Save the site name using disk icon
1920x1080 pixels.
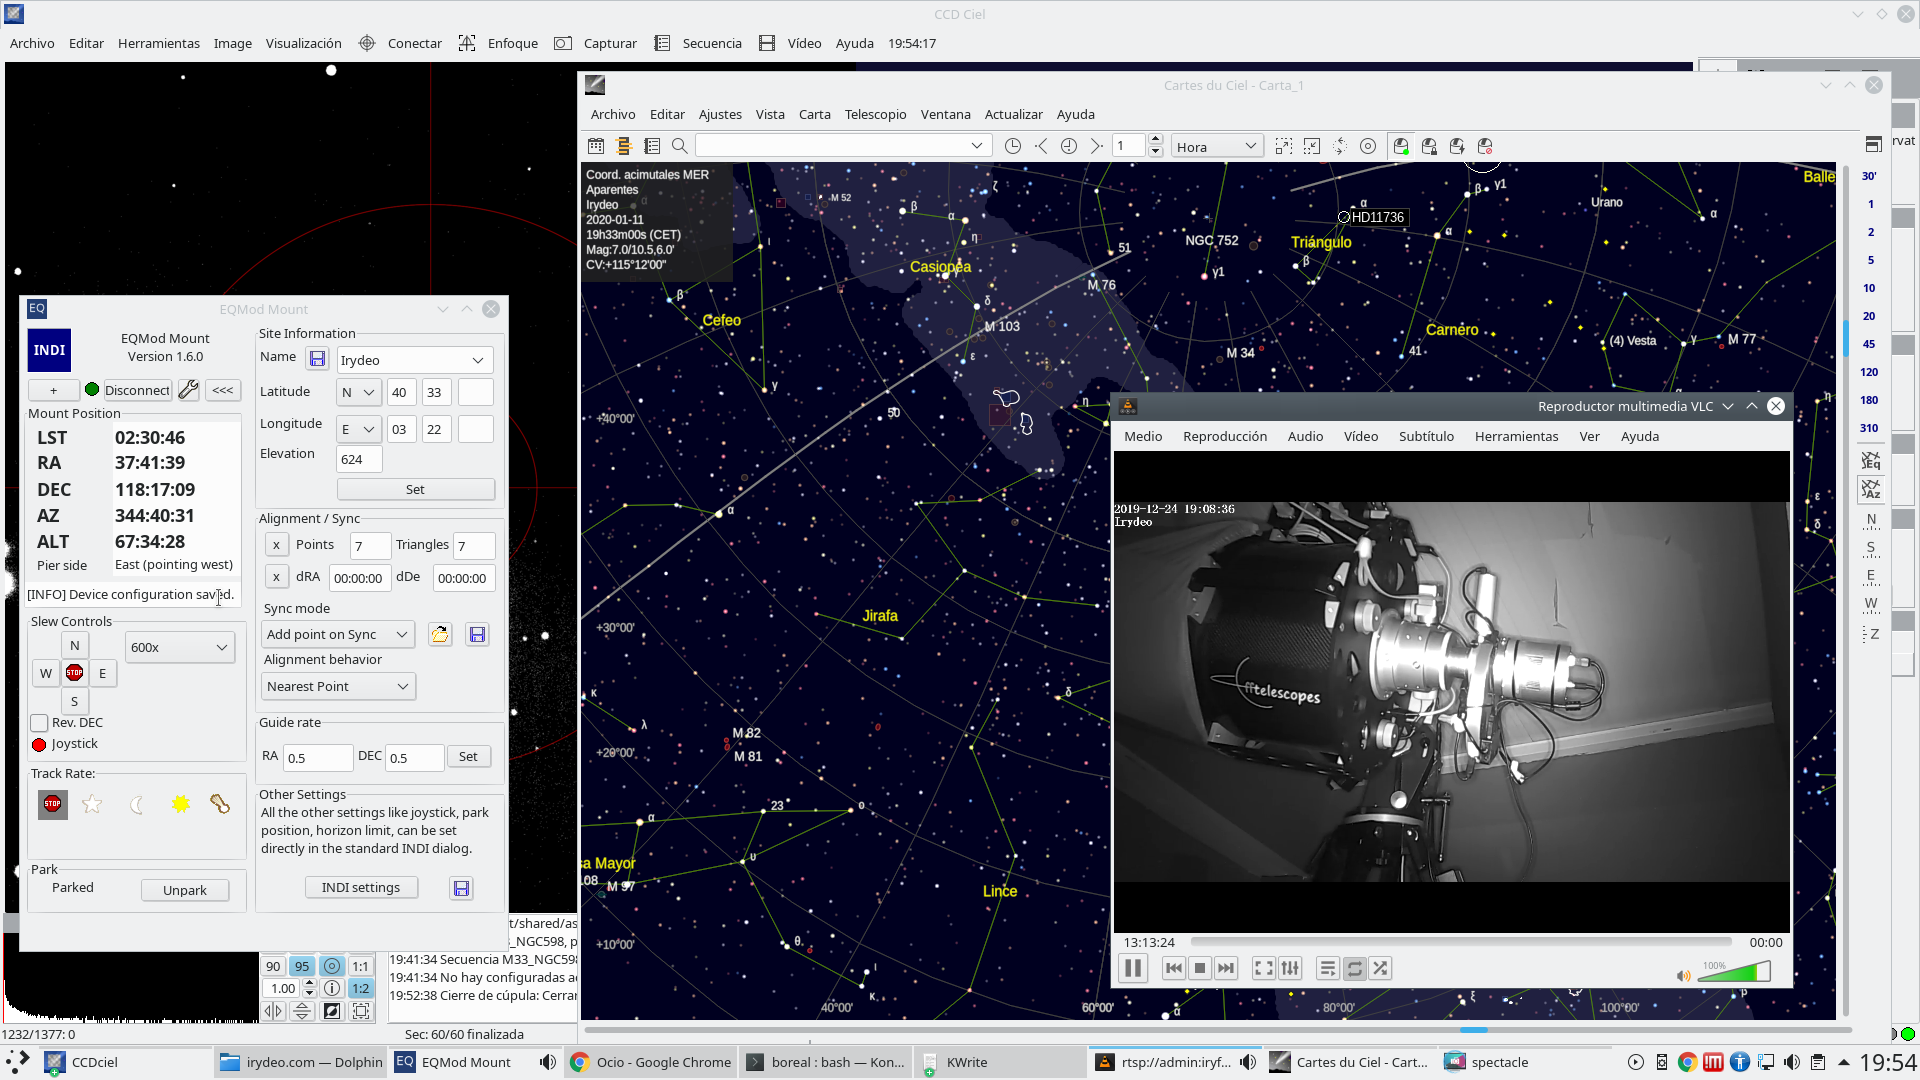pos(317,359)
